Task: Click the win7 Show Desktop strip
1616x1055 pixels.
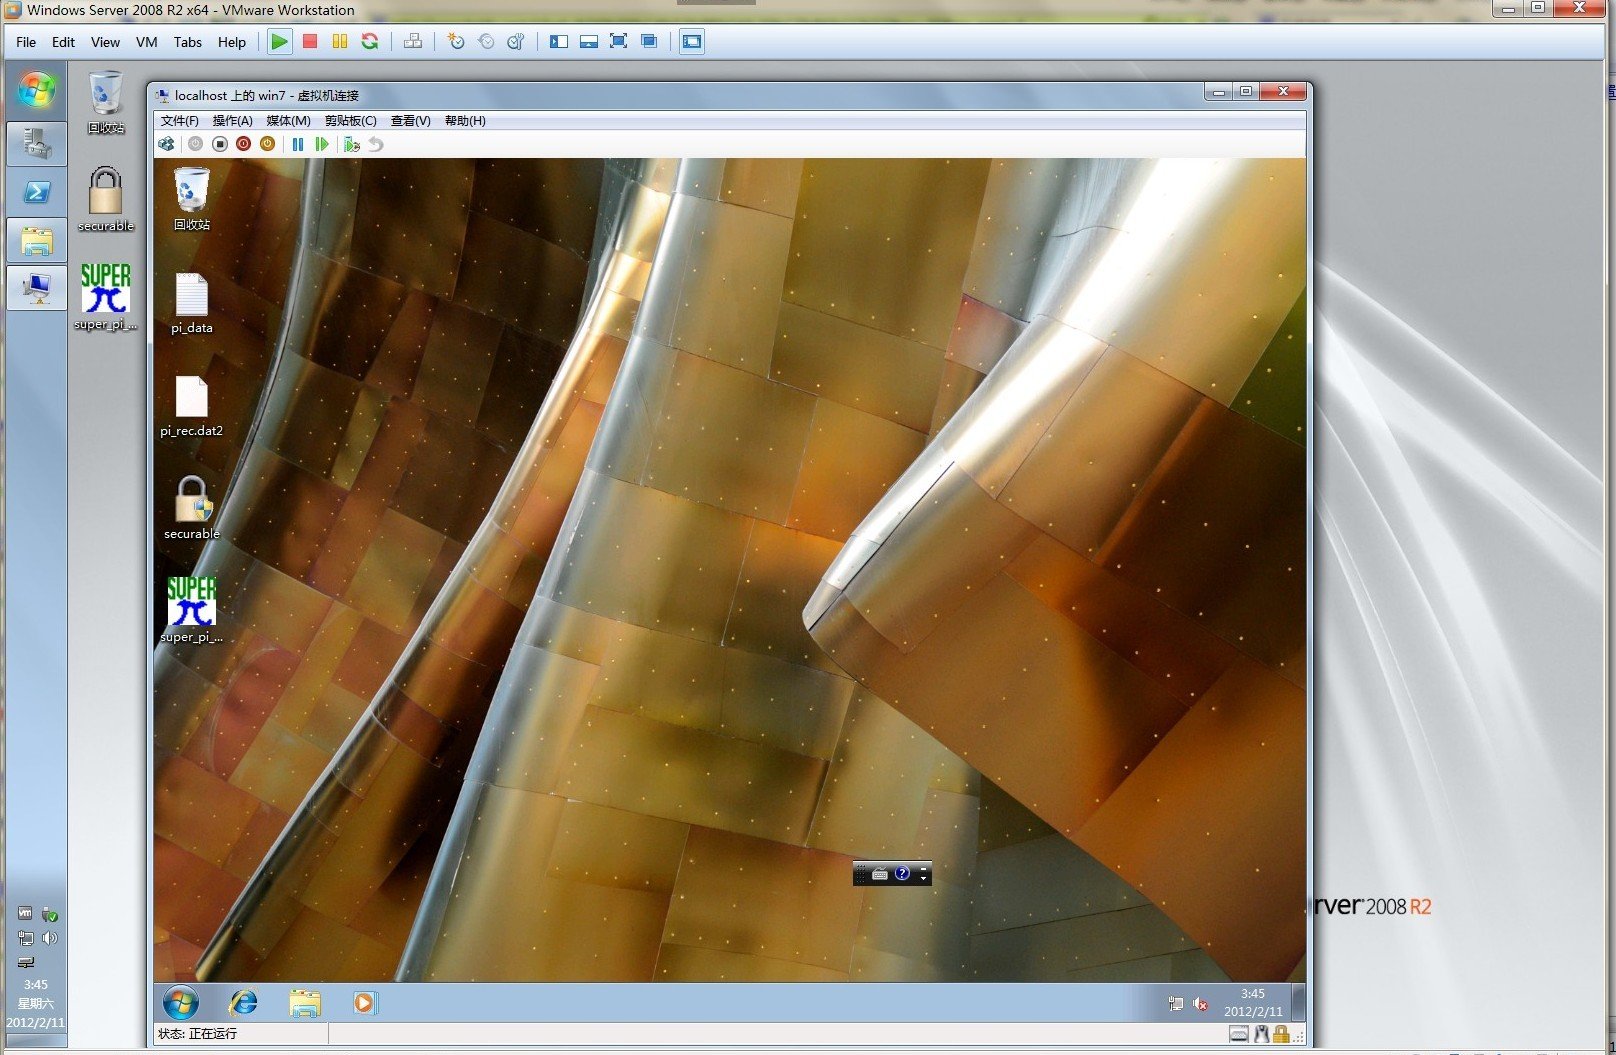Action: pos(1298,1002)
